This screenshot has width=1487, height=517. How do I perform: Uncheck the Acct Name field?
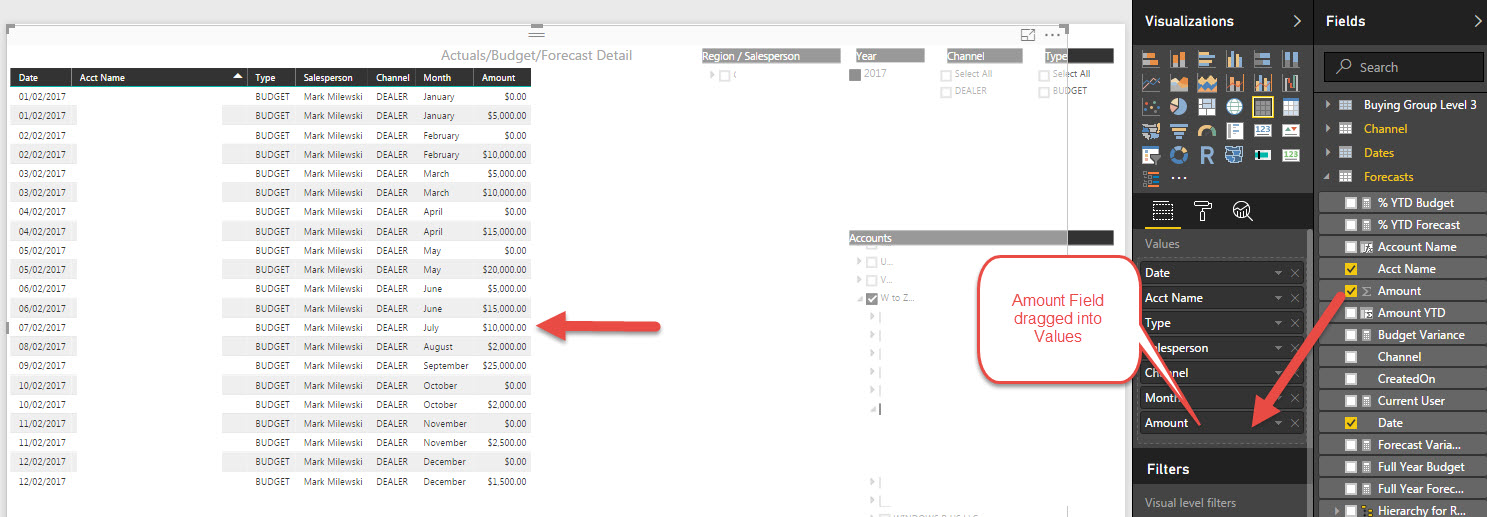point(1351,269)
